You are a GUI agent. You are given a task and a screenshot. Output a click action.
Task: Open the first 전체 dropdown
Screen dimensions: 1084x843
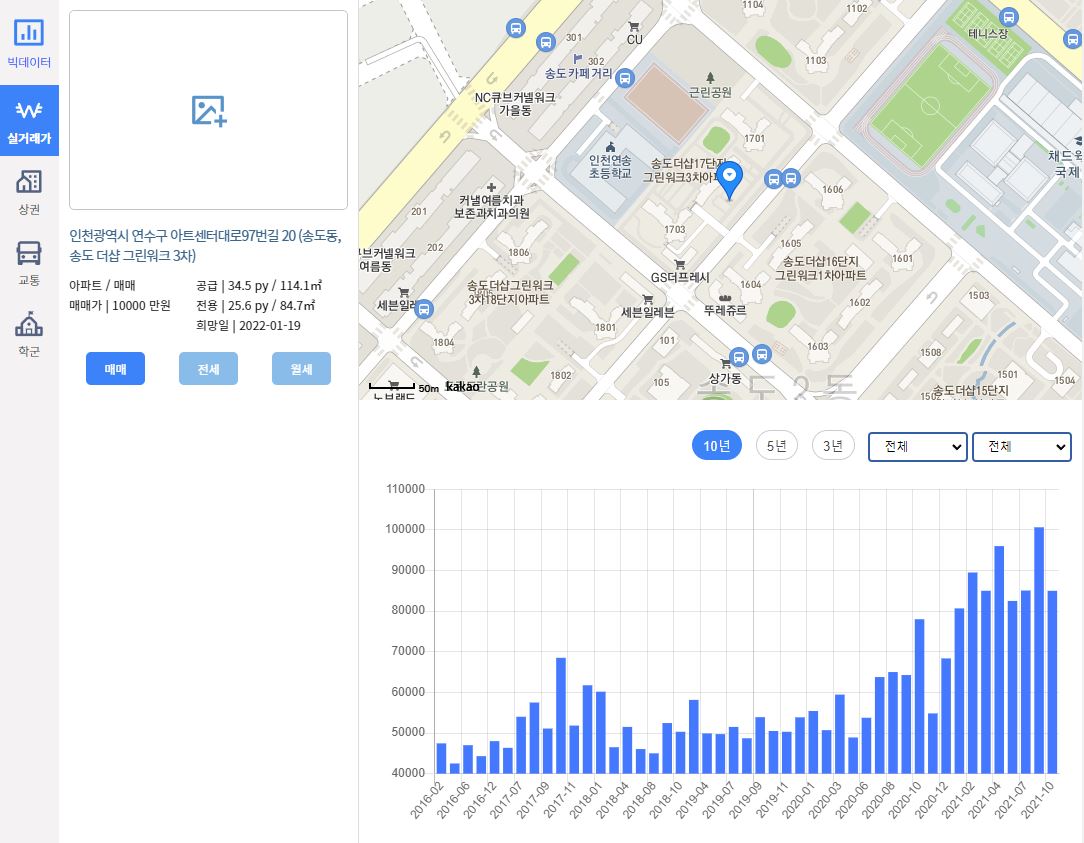pos(917,447)
